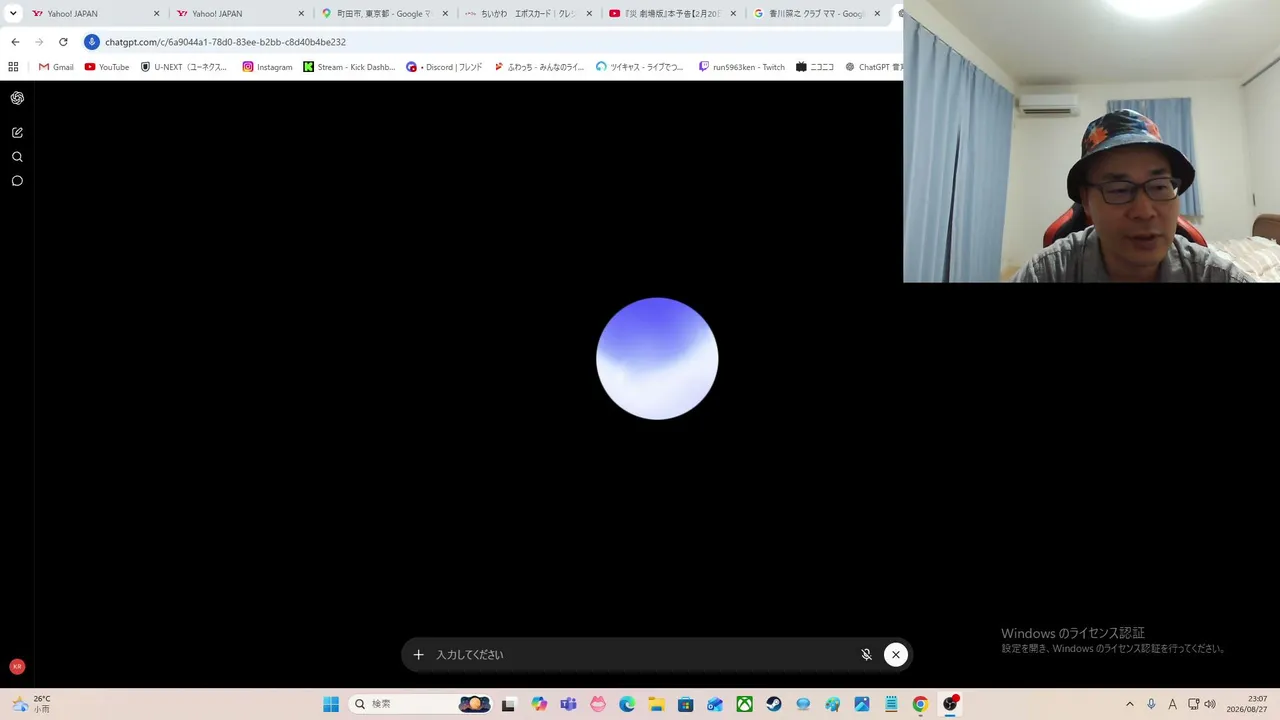Open Google Chrome on the taskbar
1280x720 pixels.
coord(920,704)
